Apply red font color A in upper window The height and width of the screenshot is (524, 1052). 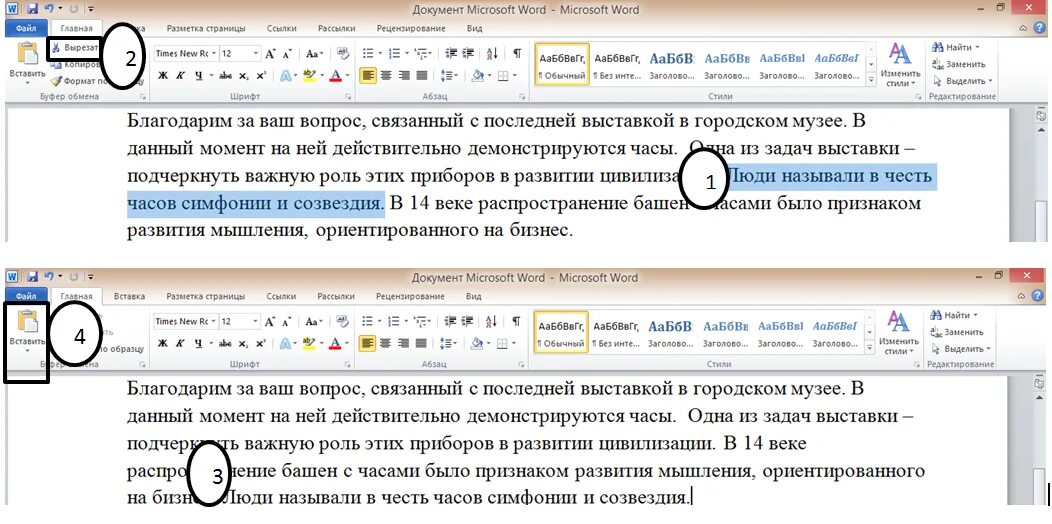(335, 76)
